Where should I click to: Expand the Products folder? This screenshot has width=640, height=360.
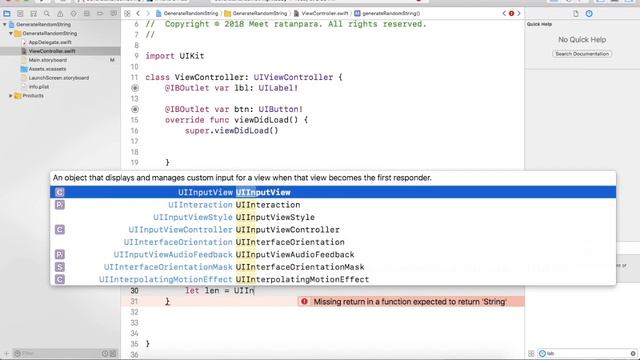click(x=11, y=96)
